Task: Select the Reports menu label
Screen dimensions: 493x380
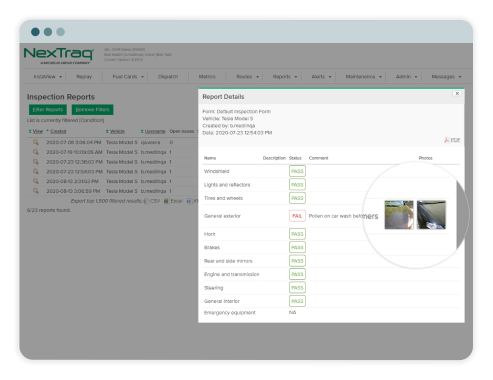Action: pyautogui.click(x=282, y=77)
